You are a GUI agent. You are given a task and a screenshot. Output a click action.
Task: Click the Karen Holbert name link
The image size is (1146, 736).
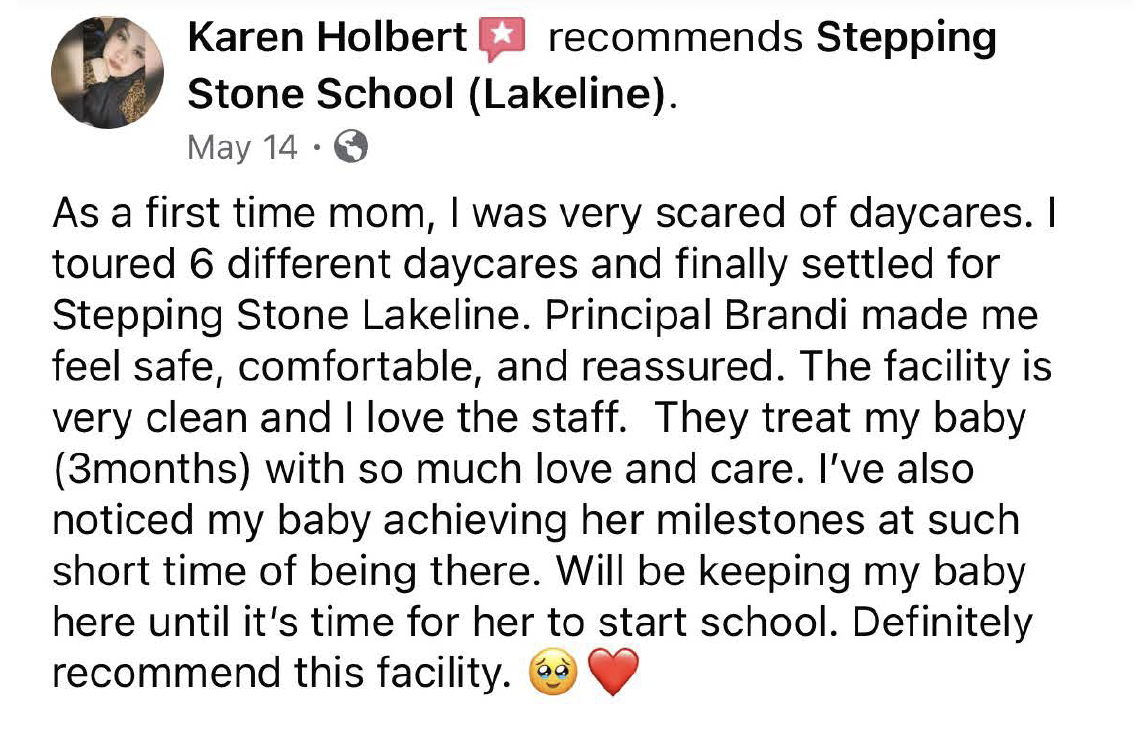point(327,37)
